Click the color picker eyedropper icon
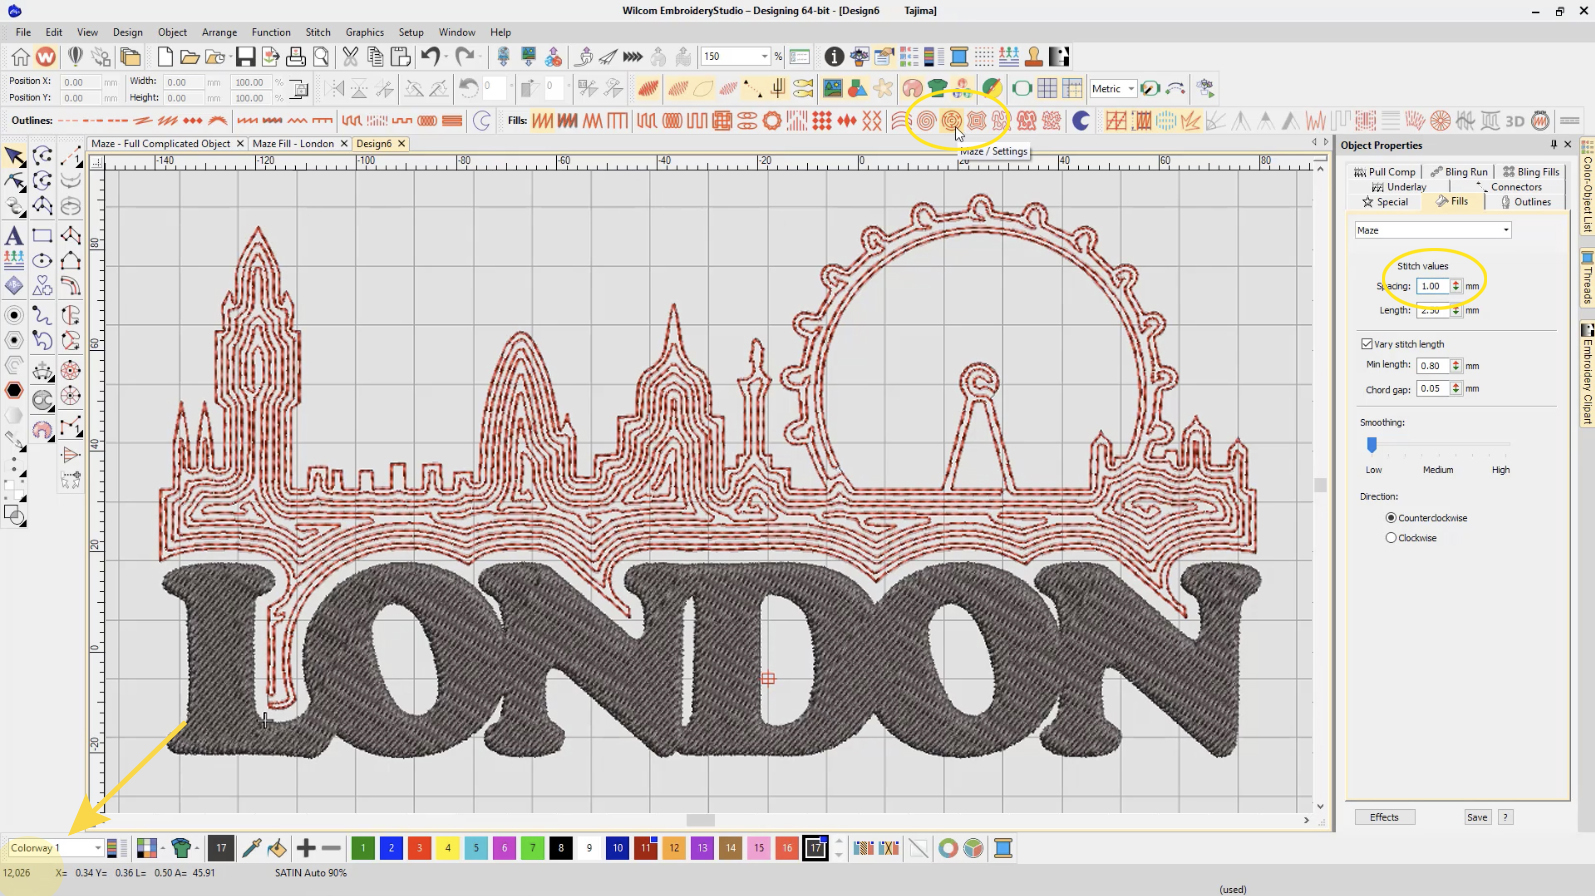The height and width of the screenshot is (896, 1595). coord(251,848)
